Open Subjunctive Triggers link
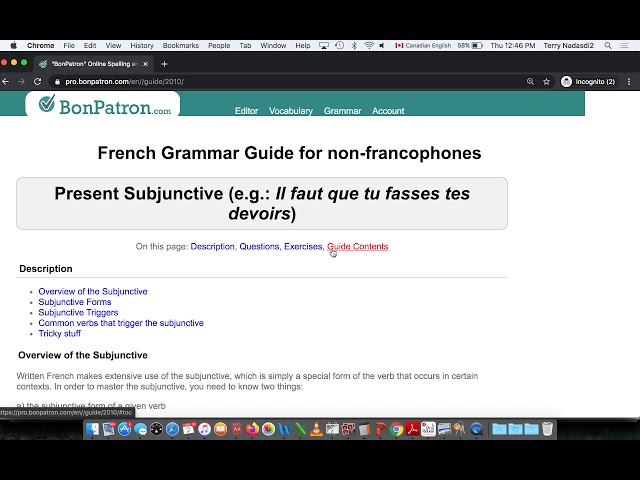Screen dimensions: 640x480 click(x=78, y=313)
